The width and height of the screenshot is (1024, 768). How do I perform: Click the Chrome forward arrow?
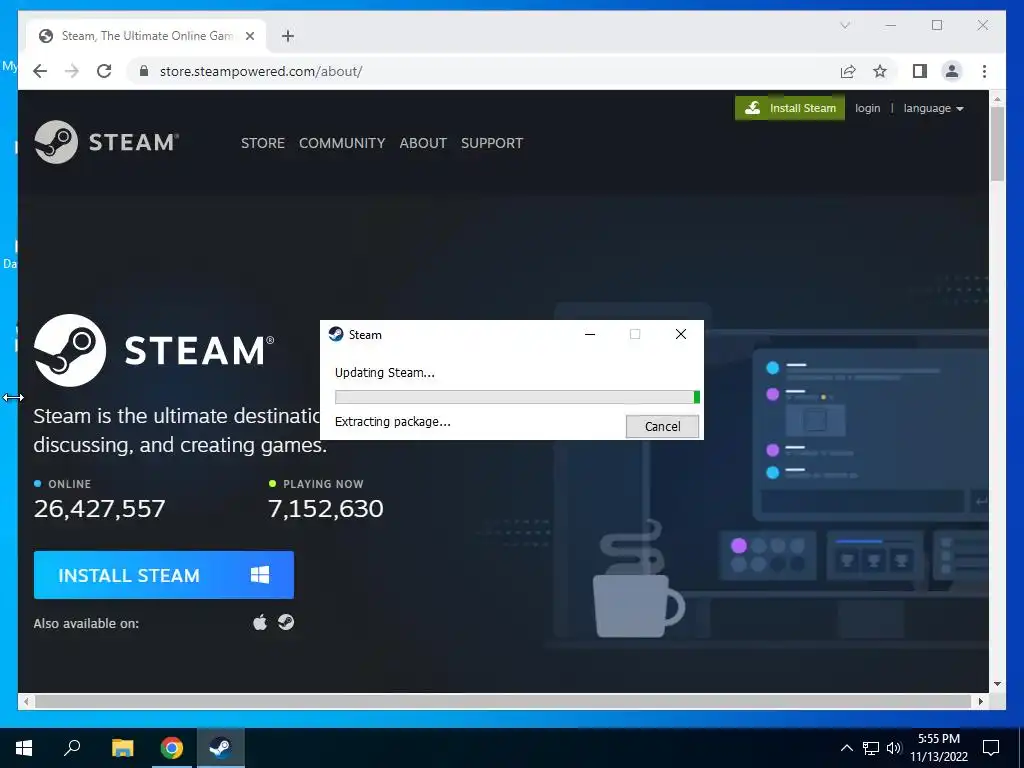[x=72, y=71]
